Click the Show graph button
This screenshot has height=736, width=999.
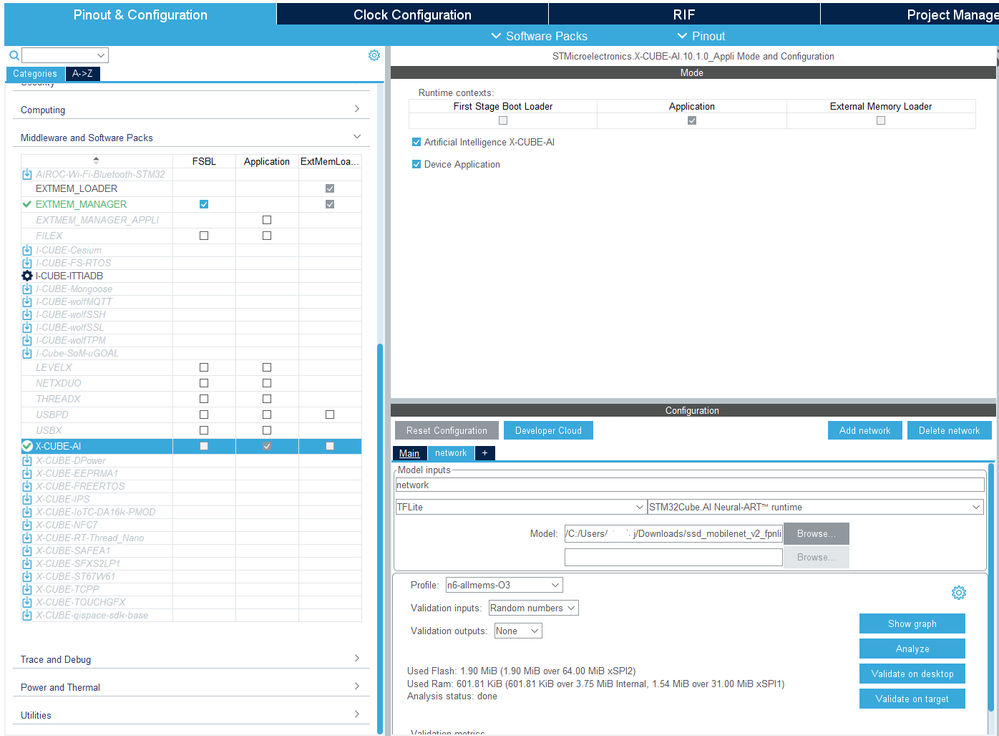912,624
